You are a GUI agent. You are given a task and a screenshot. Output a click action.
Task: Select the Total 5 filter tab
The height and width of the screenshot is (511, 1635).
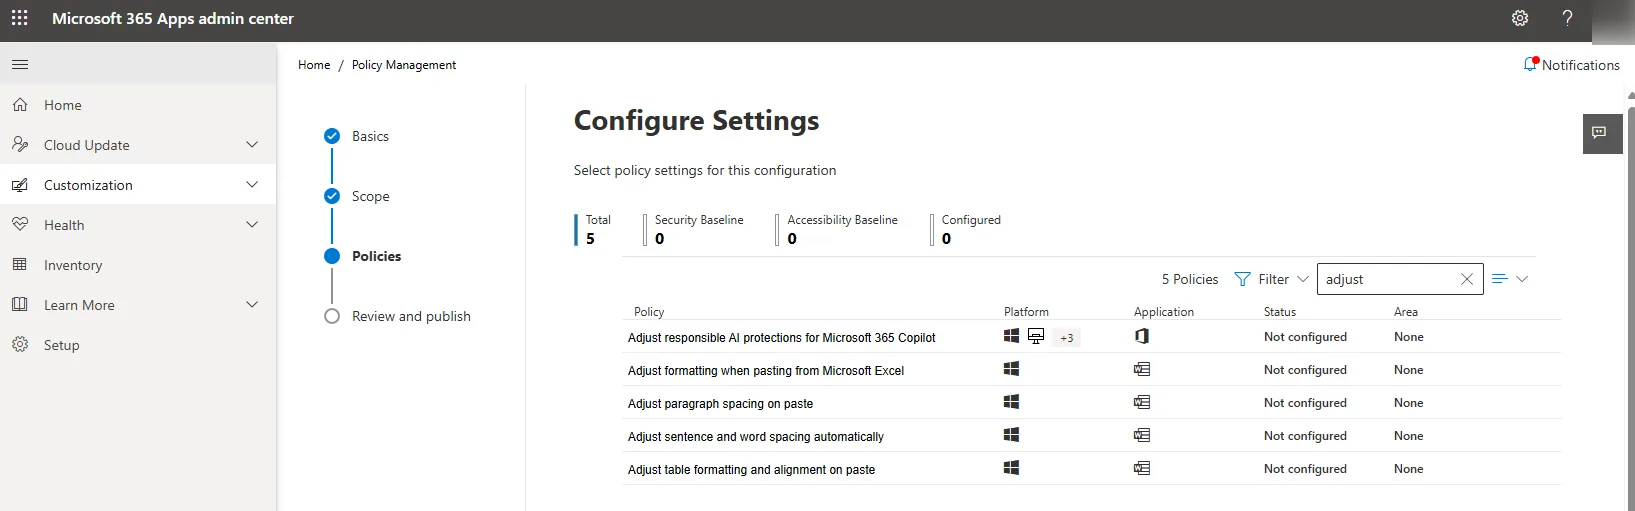(594, 229)
